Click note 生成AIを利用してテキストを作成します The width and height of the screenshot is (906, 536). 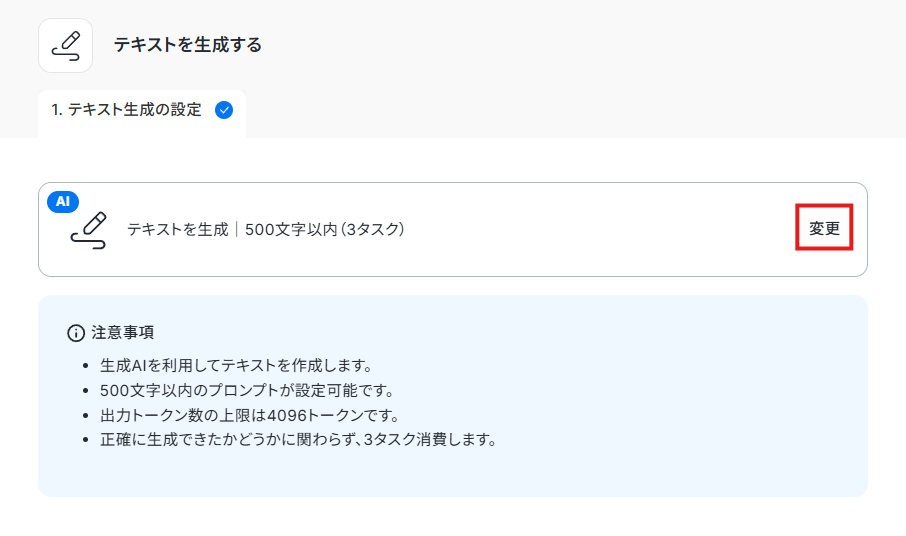click(236, 366)
